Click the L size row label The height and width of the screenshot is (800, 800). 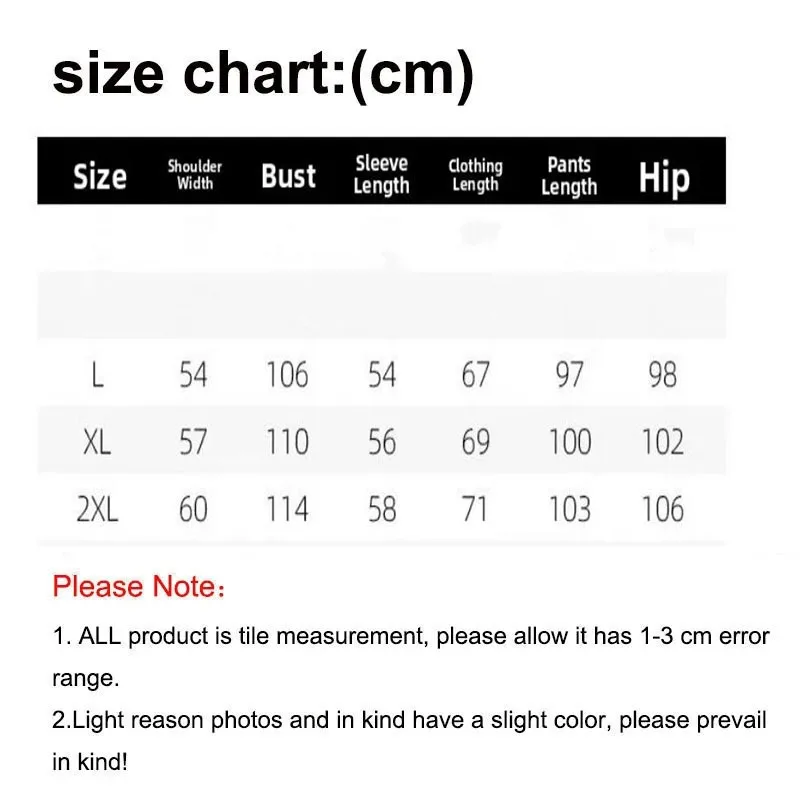point(98,375)
